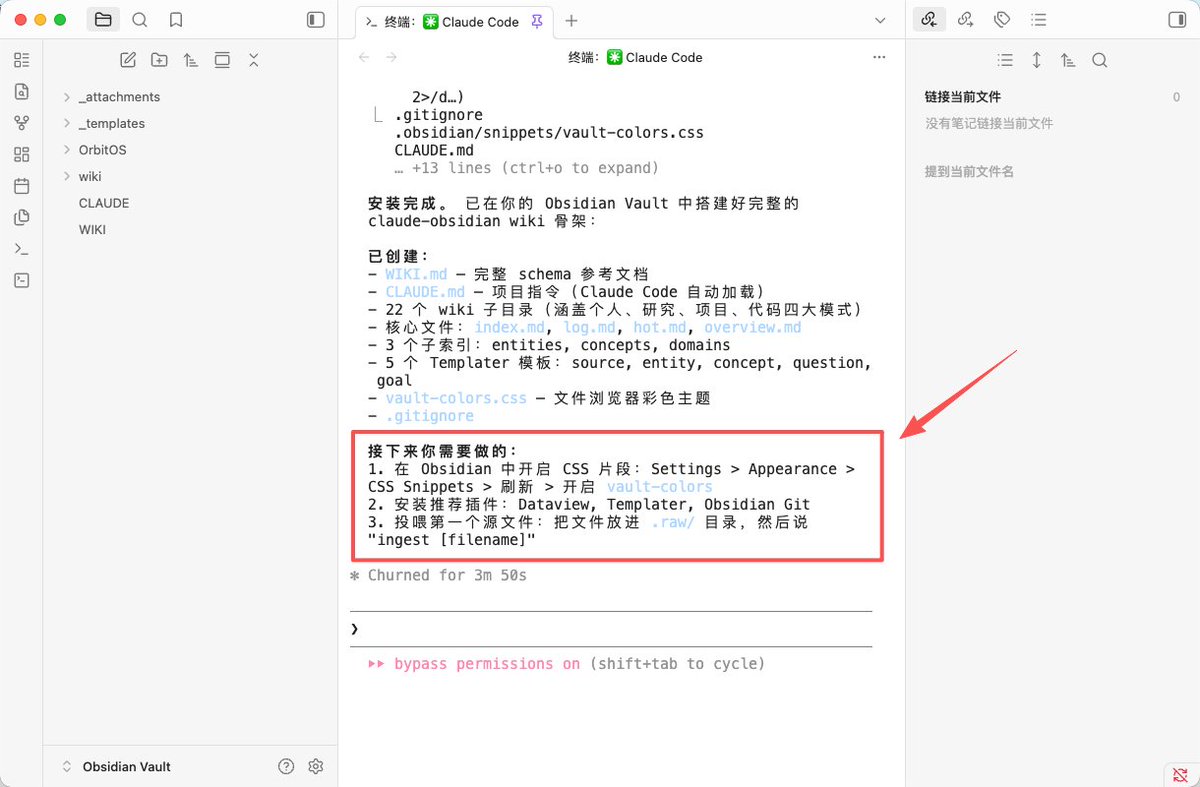Image resolution: width=1200 pixels, height=787 pixels.
Task: Switch to the outgoing links tab
Action: tap(965, 20)
